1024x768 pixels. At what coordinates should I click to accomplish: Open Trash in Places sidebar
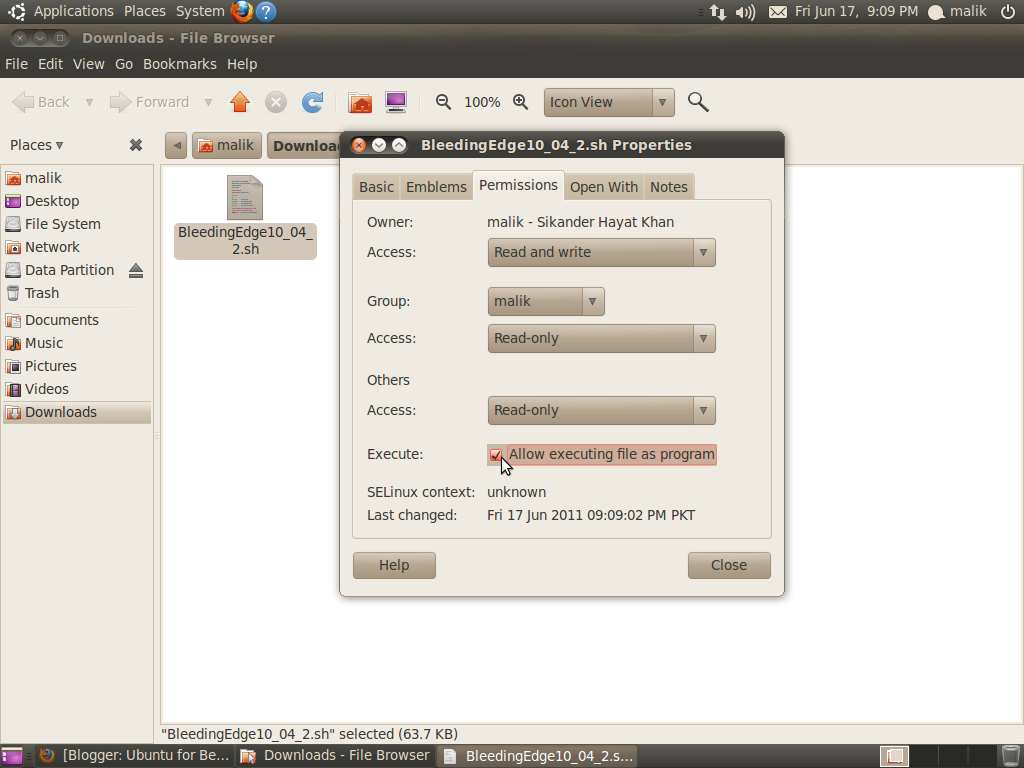click(x=42, y=293)
